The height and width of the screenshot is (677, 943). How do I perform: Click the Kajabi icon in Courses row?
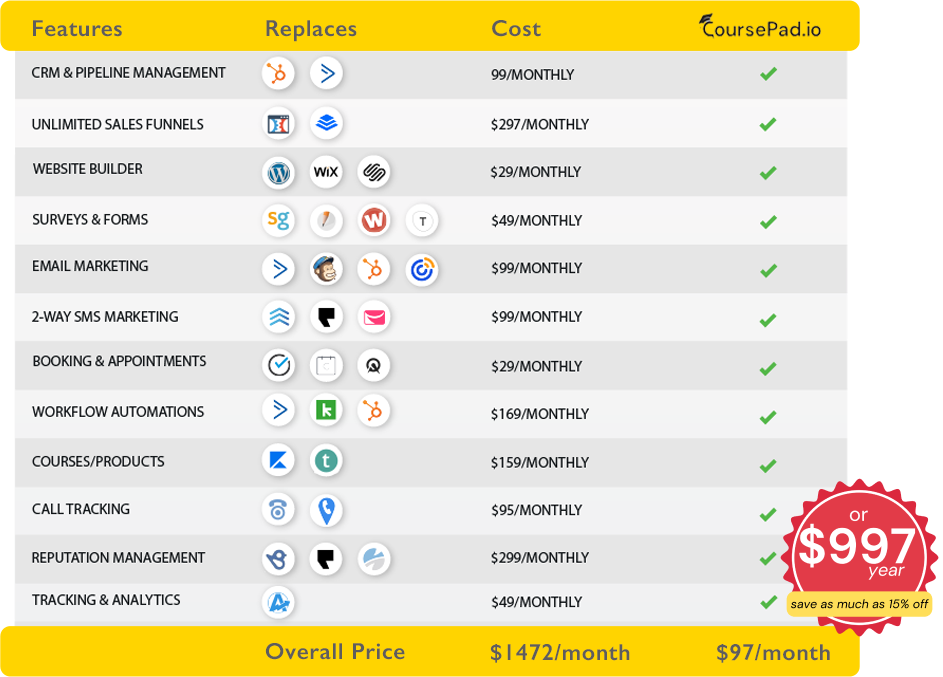pos(278,461)
